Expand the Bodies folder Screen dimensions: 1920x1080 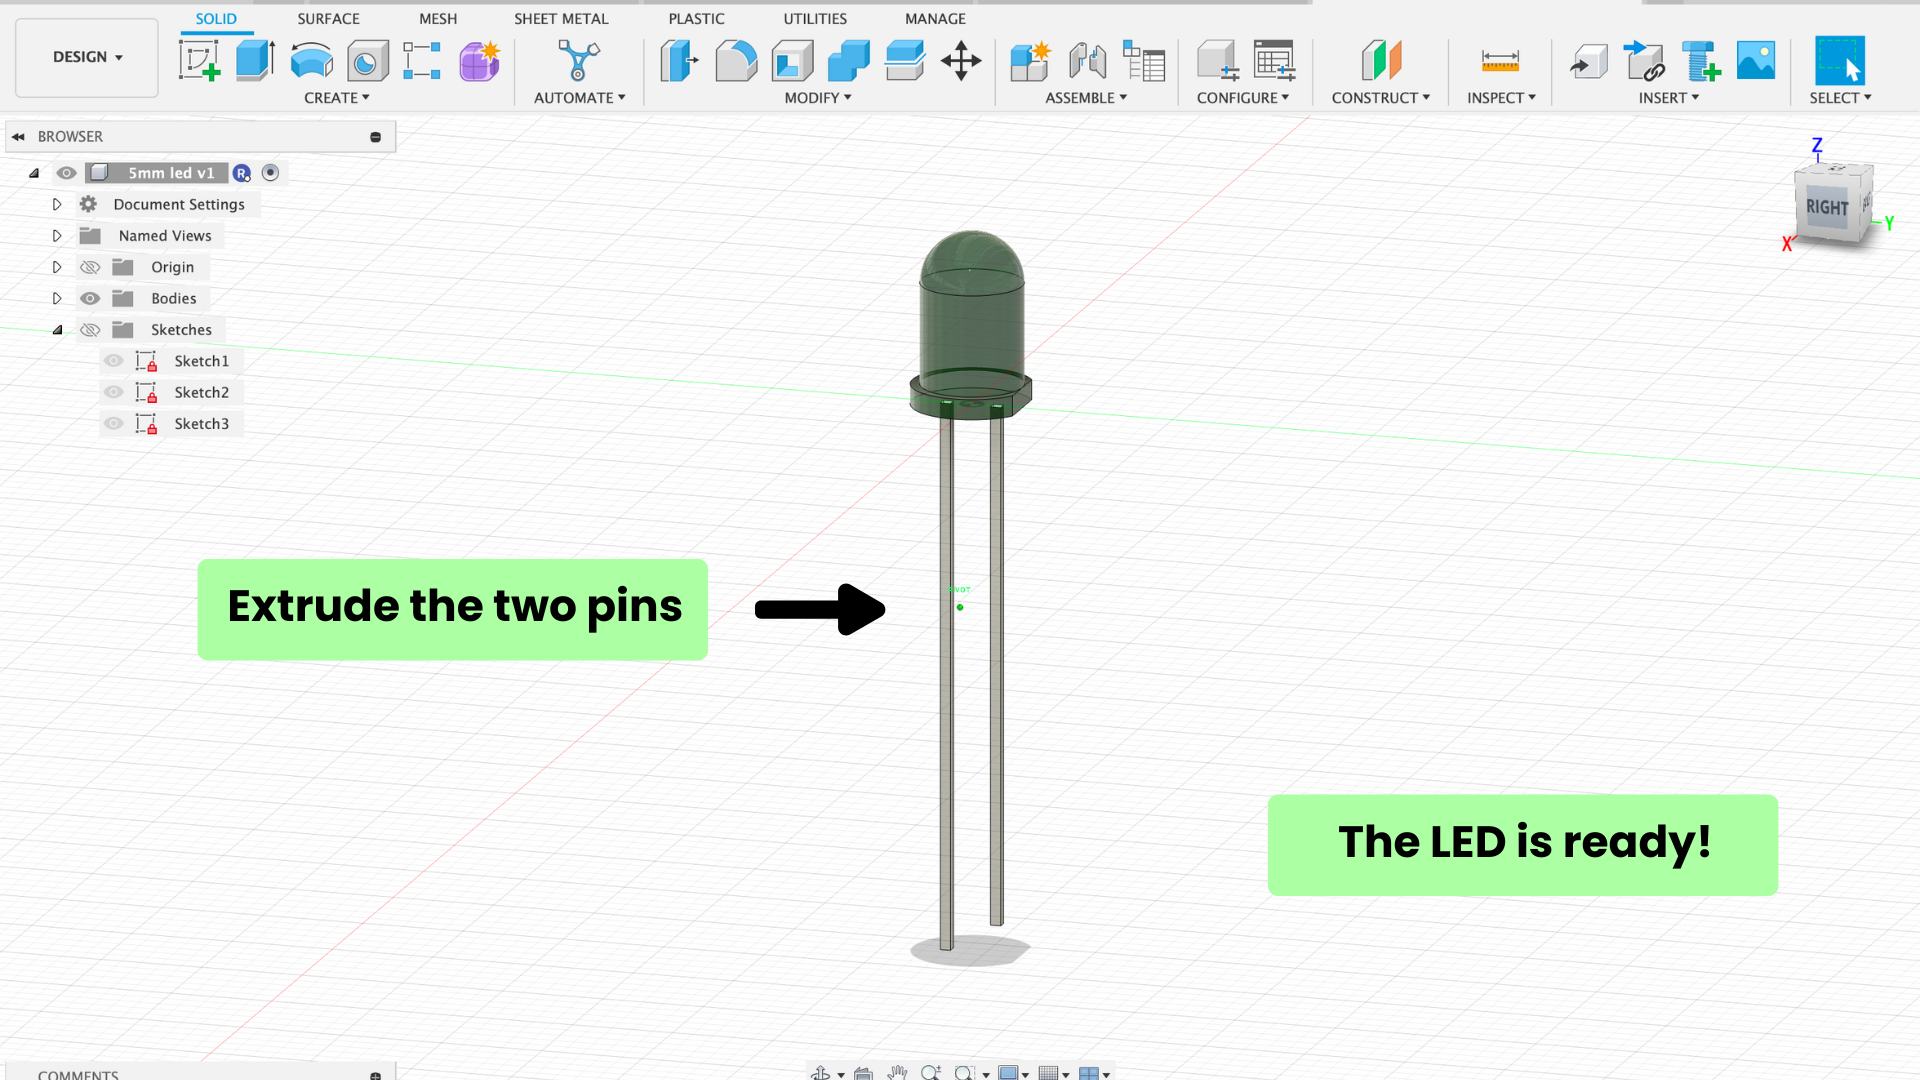pyautogui.click(x=57, y=298)
